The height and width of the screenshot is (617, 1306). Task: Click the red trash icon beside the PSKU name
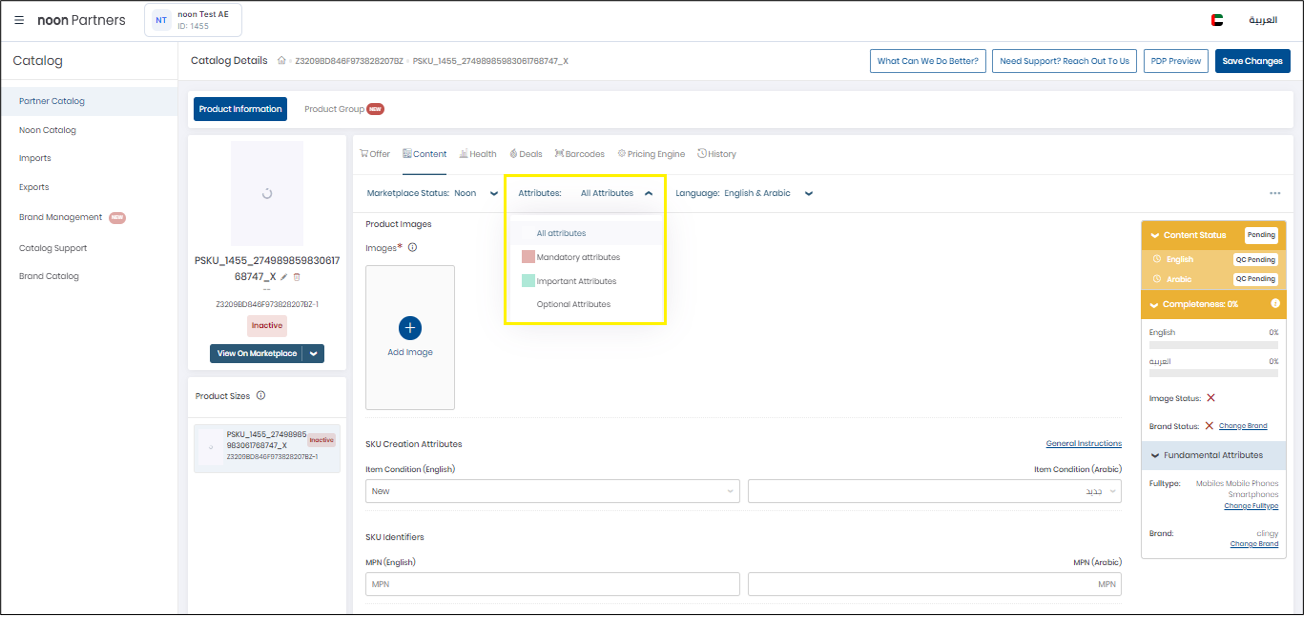[296, 276]
